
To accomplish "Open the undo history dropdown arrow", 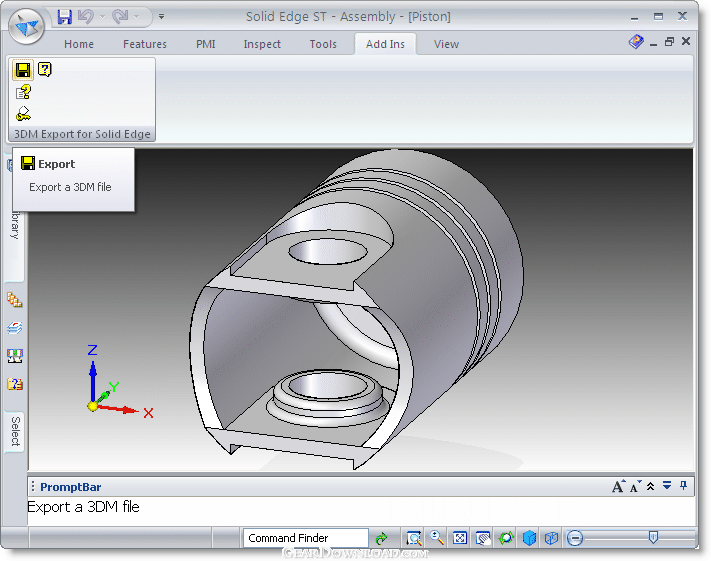I will [x=102, y=17].
